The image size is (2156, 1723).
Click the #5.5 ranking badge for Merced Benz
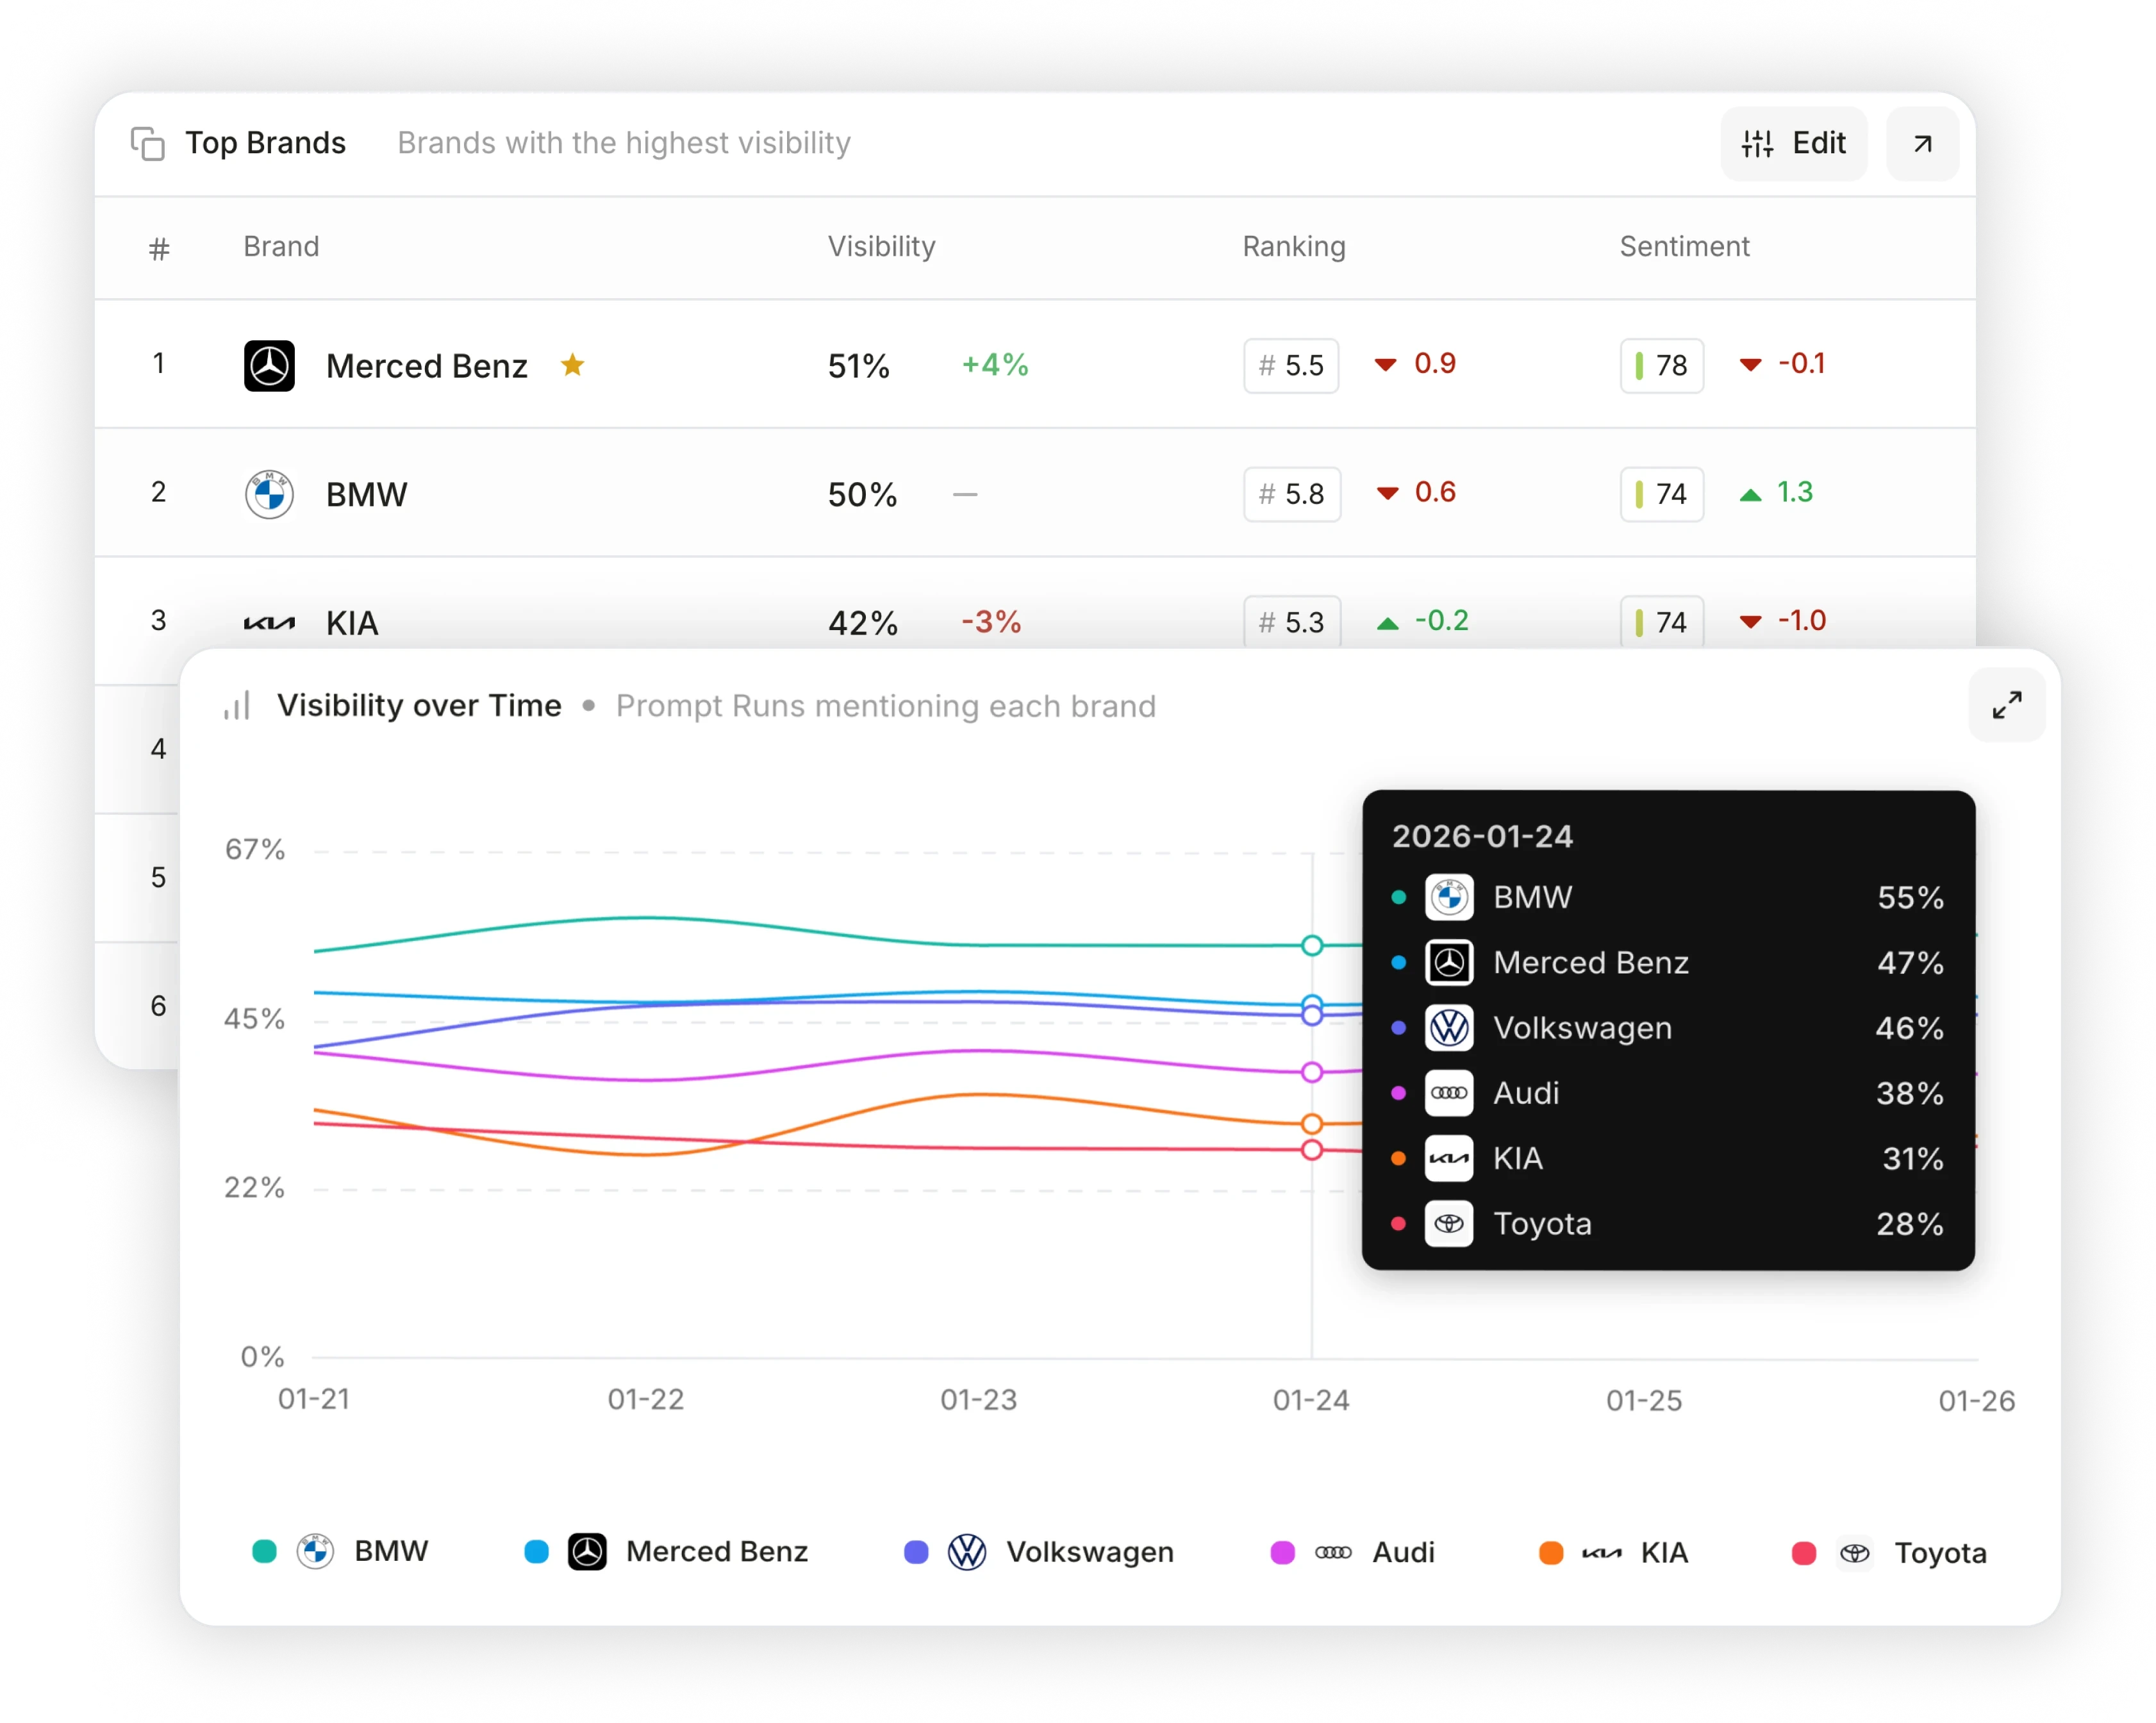click(1291, 366)
